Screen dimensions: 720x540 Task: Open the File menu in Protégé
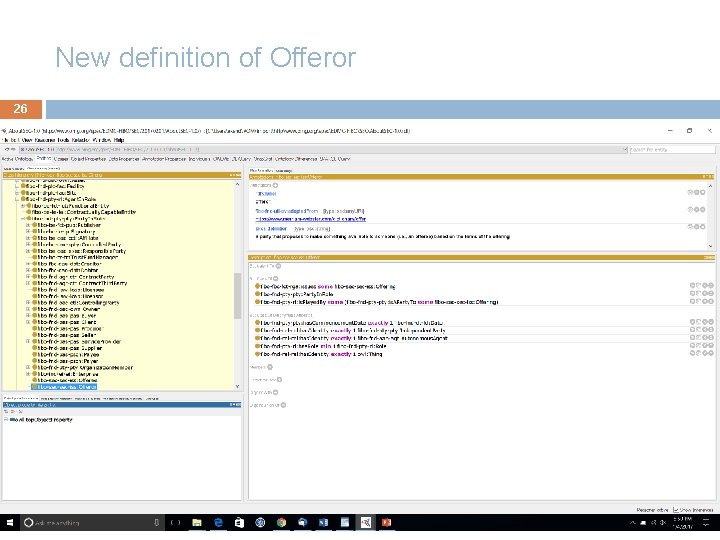point(6,140)
